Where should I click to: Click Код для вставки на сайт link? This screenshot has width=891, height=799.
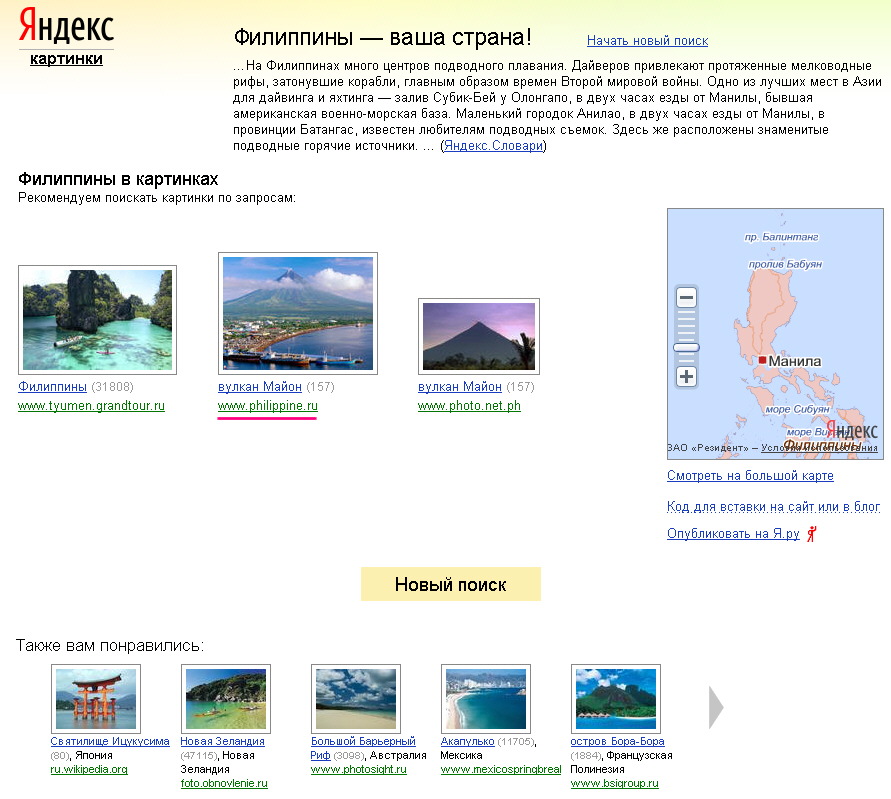coord(773,507)
